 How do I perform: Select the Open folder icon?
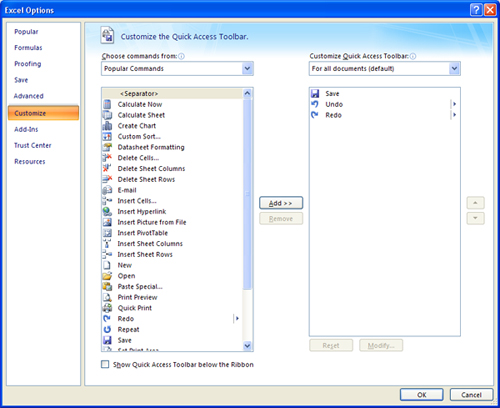107,276
